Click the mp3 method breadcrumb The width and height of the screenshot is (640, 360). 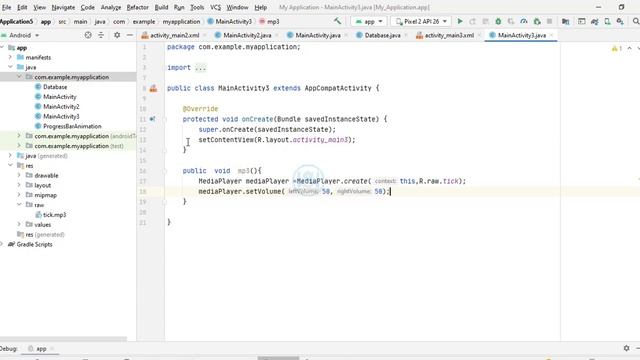click(x=269, y=22)
